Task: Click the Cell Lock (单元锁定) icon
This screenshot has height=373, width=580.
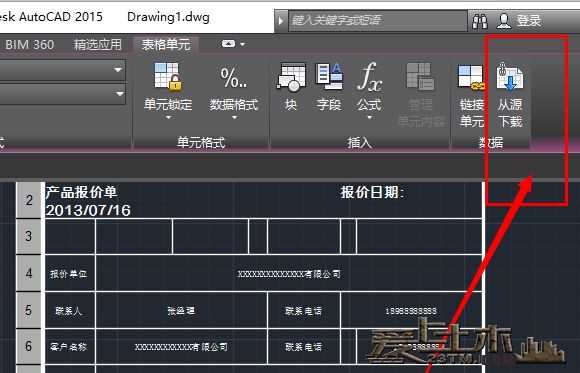Action: pyautogui.click(x=168, y=77)
